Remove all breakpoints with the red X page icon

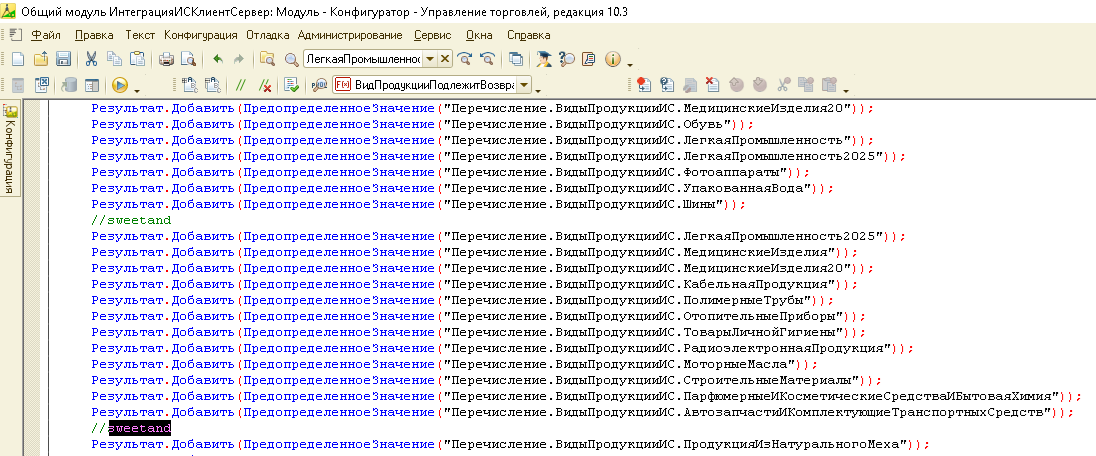[x=712, y=85]
